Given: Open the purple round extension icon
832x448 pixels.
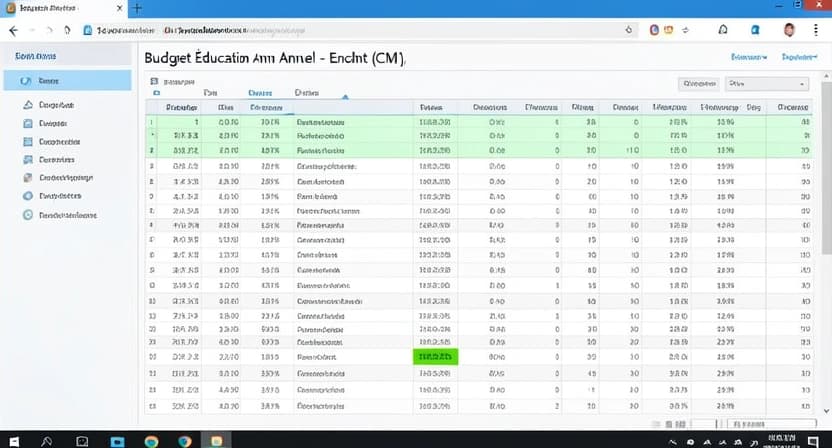Looking at the screenshot, I should (654, 30).
